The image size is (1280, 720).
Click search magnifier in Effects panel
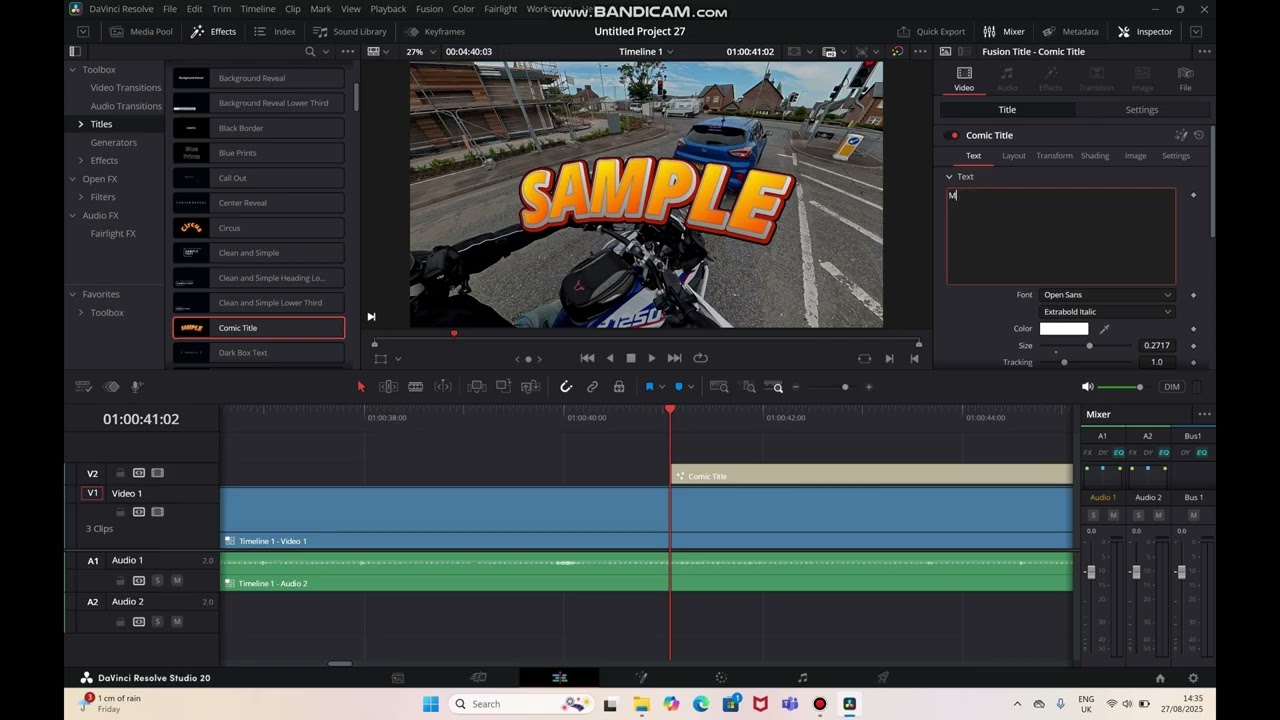pos(310,51)
